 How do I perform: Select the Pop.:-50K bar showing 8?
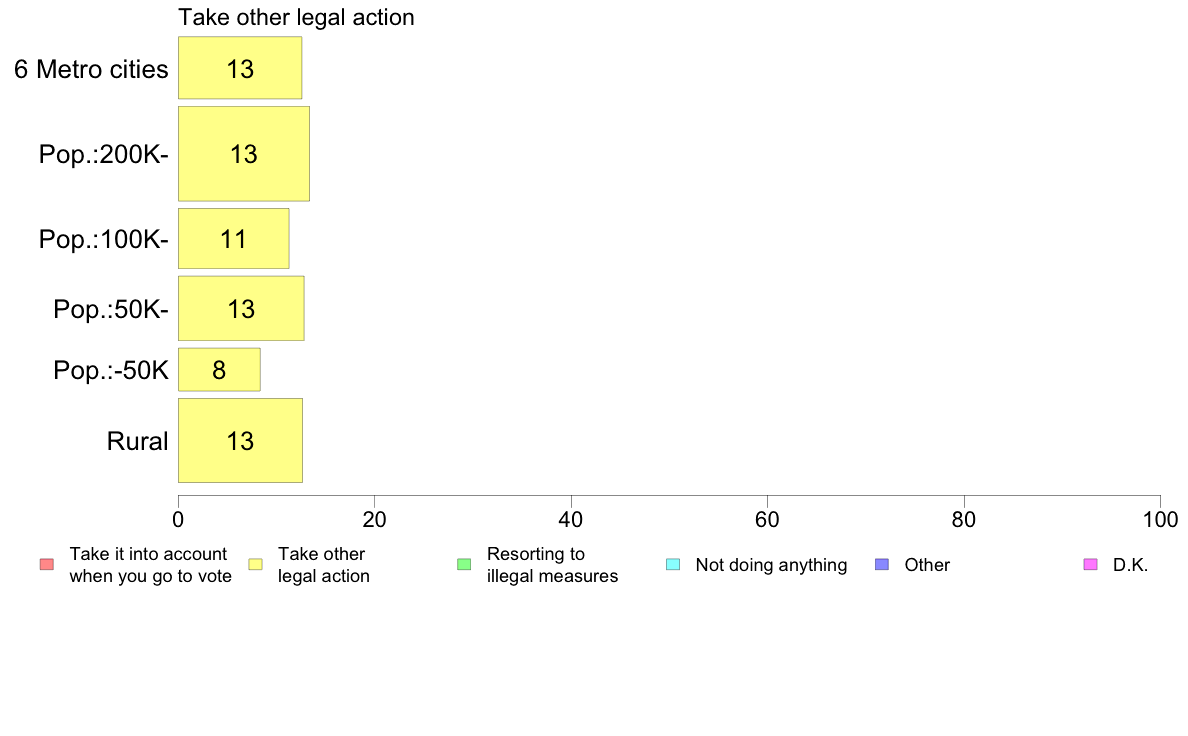click(x=219, y=370)
